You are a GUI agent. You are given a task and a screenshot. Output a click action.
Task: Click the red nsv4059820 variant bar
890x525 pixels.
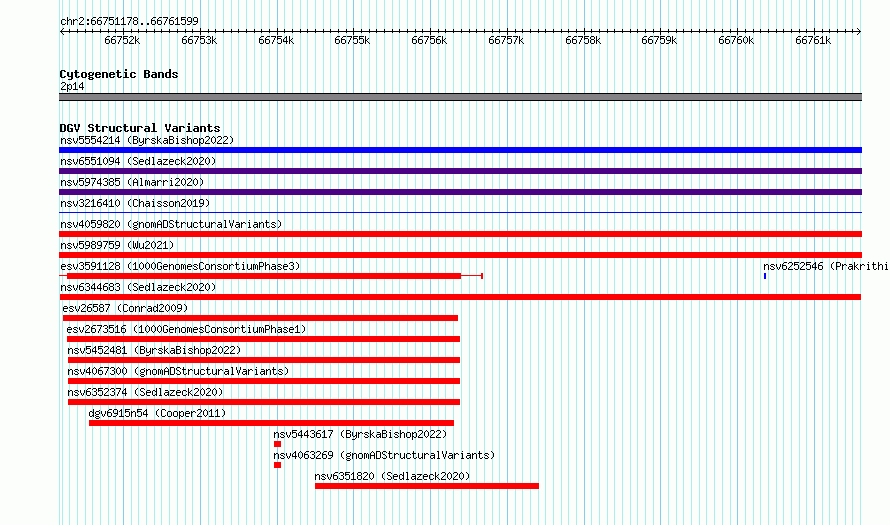coord(460,234)
